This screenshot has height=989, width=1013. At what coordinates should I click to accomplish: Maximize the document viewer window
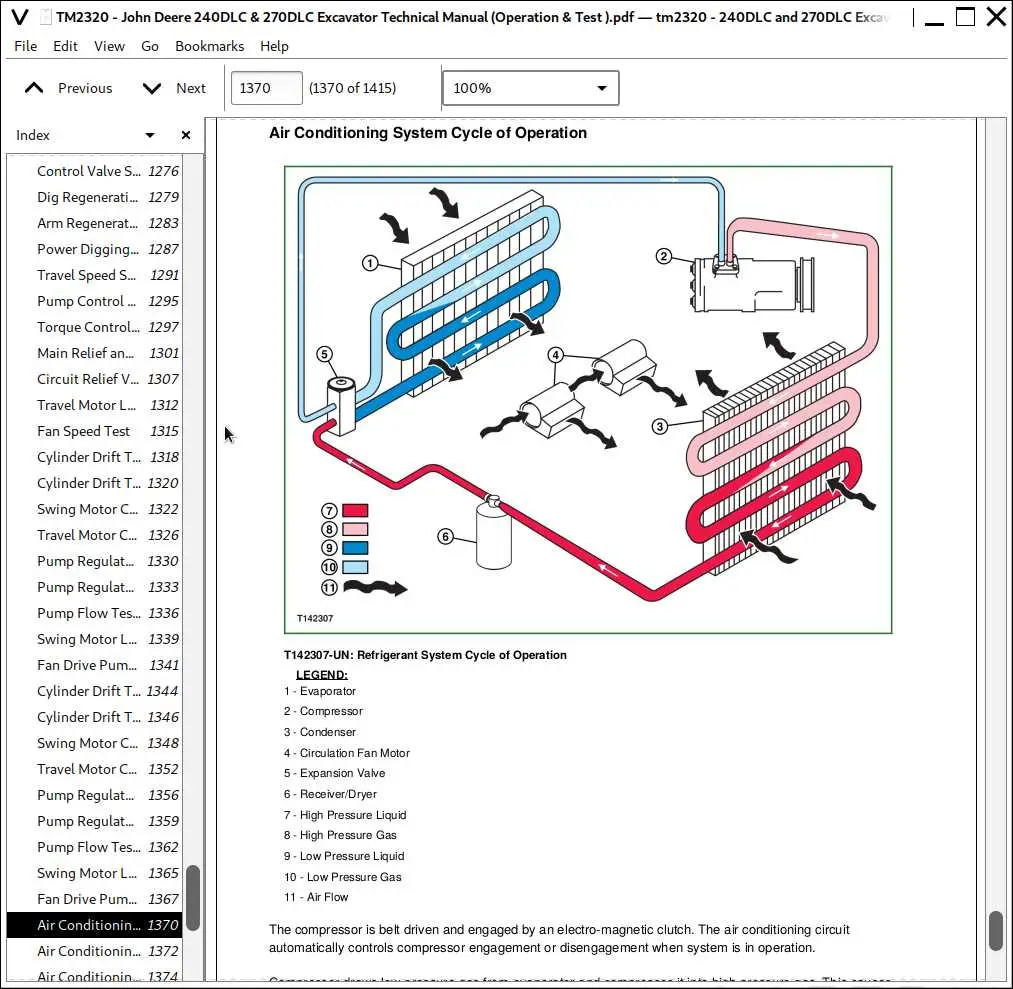tap(965, 17)
